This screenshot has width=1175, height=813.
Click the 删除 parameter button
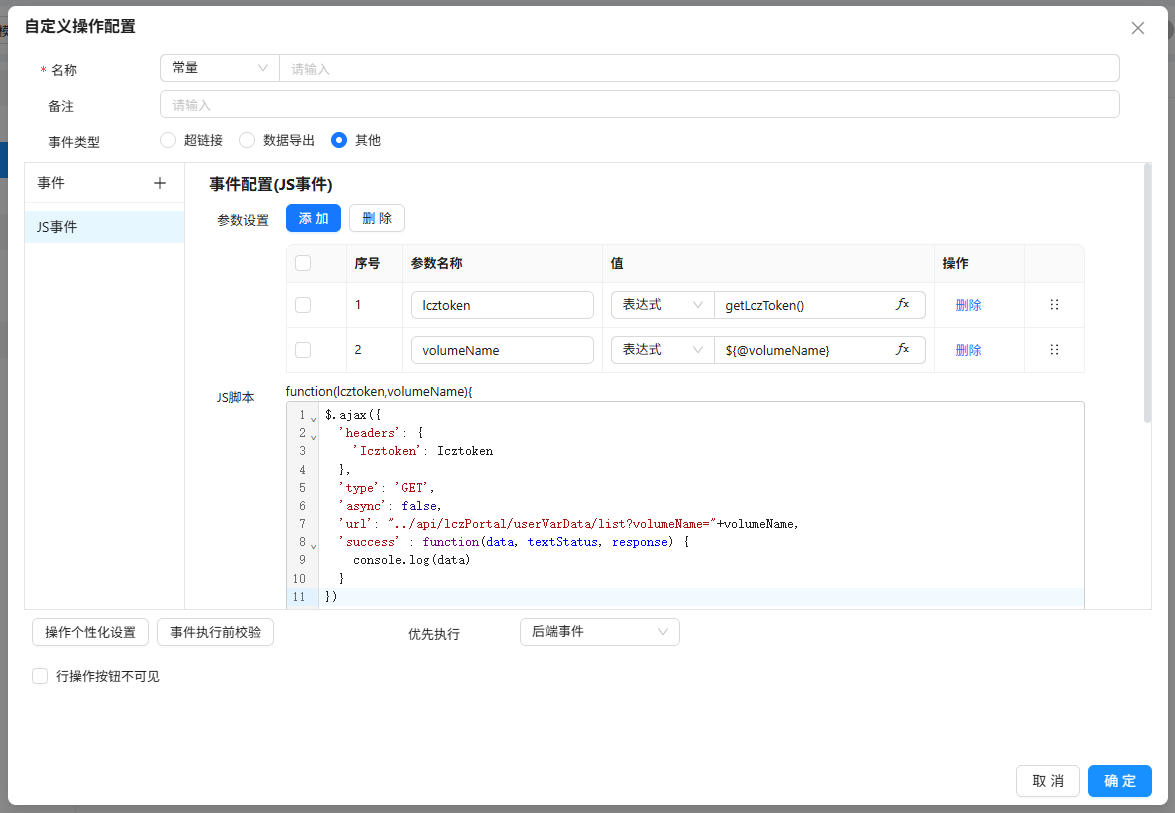tap(377, 218)
